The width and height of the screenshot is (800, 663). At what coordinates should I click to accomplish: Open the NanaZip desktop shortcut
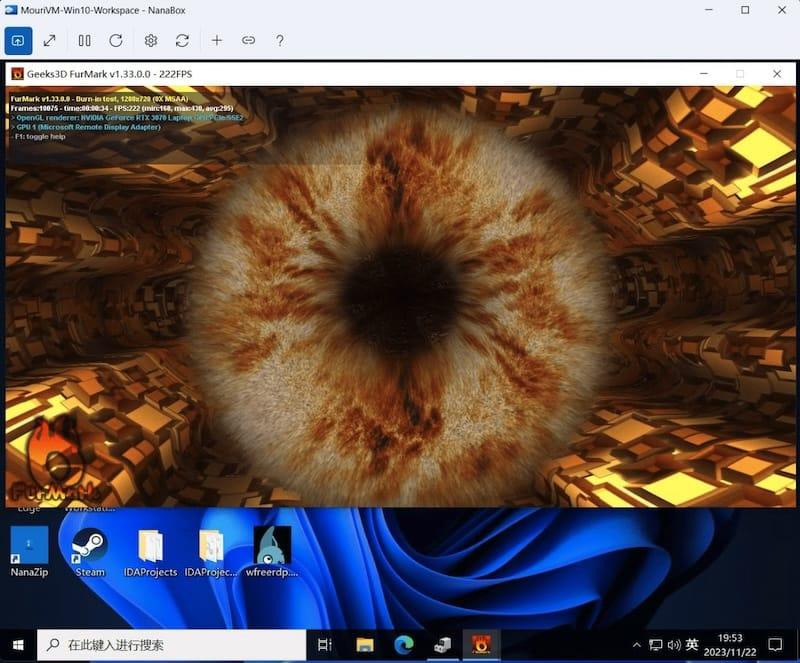pos(29,552)
